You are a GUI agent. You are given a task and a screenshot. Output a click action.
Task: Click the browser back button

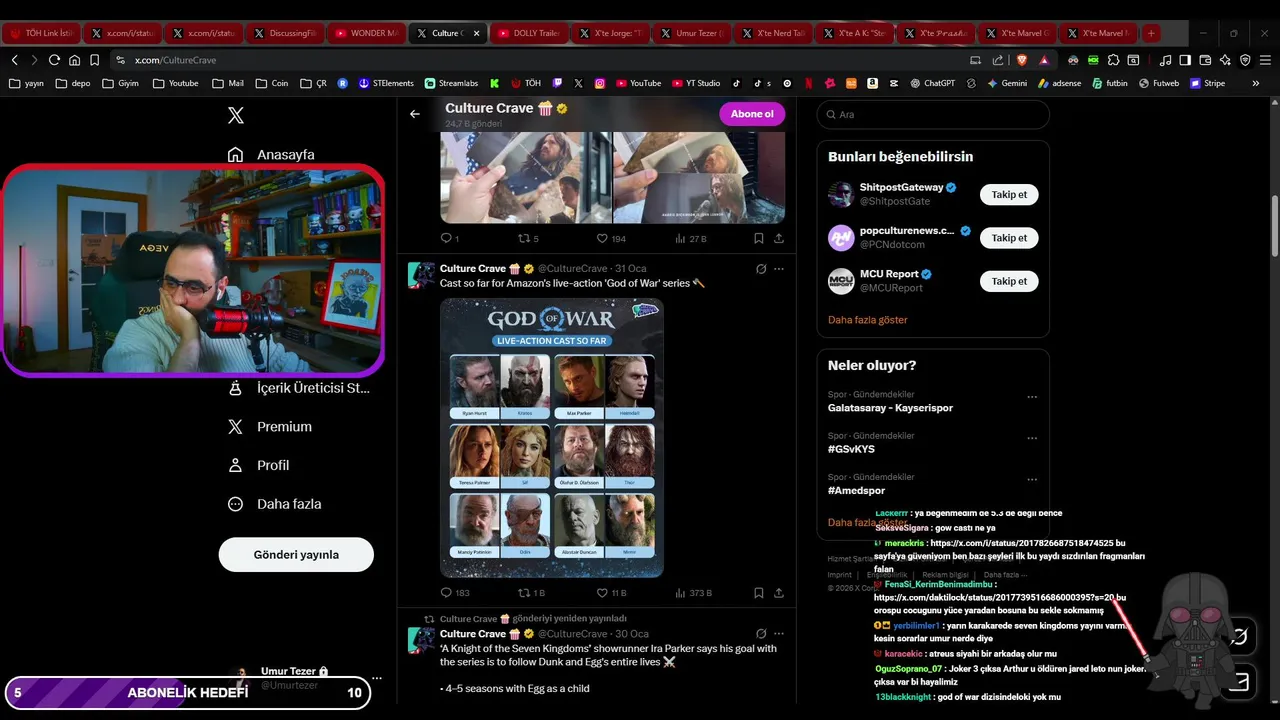click(15, 60)
